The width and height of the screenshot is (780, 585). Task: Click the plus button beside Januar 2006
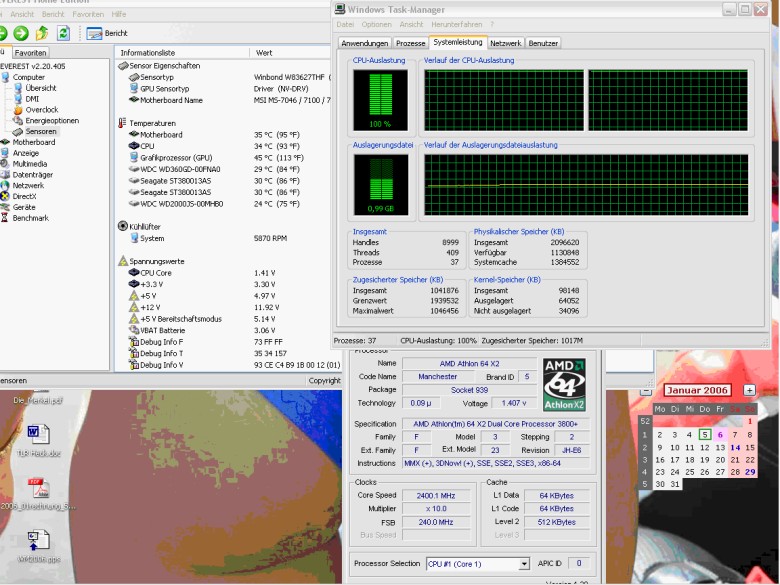point(749,390)
